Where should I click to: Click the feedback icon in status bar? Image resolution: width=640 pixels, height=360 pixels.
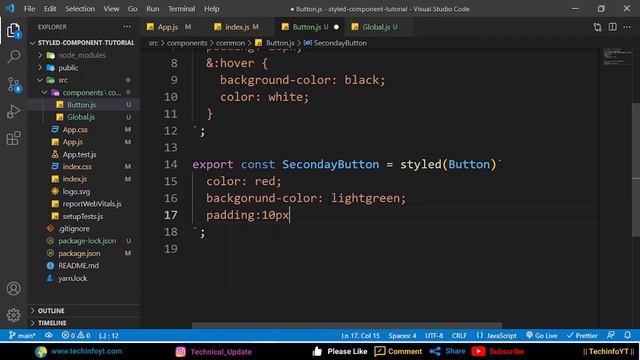tap(611, 335)
